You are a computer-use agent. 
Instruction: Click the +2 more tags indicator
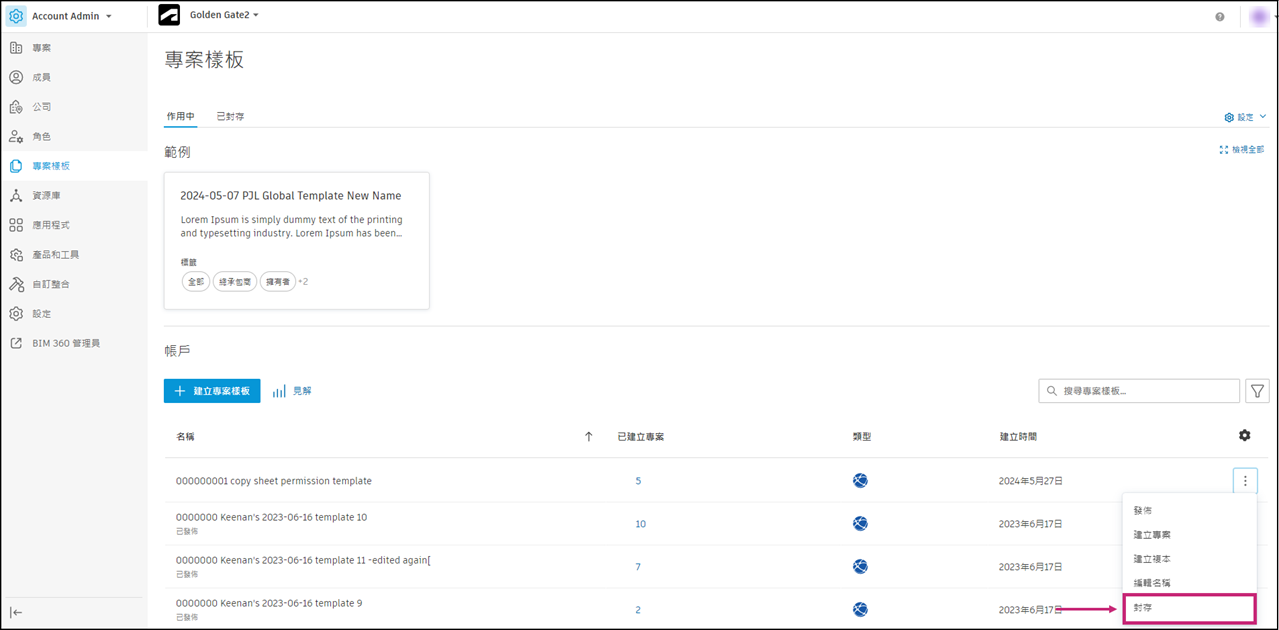pos(303,282)
